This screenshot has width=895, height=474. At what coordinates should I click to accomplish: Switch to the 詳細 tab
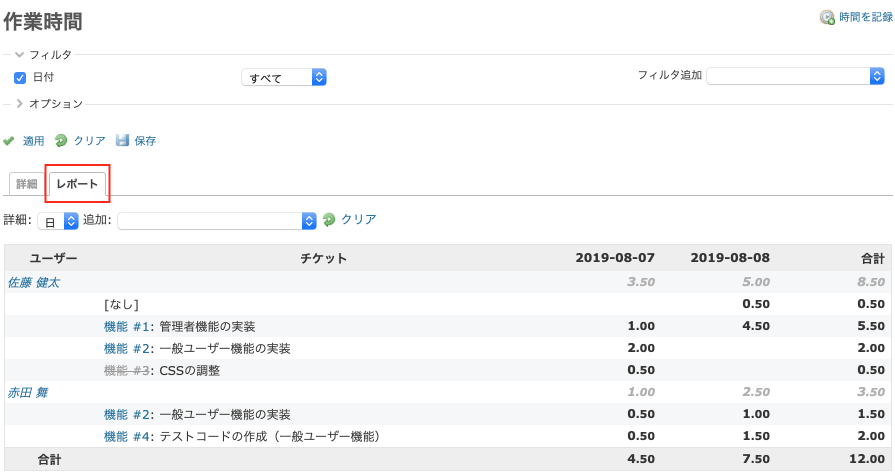(26, 184)
